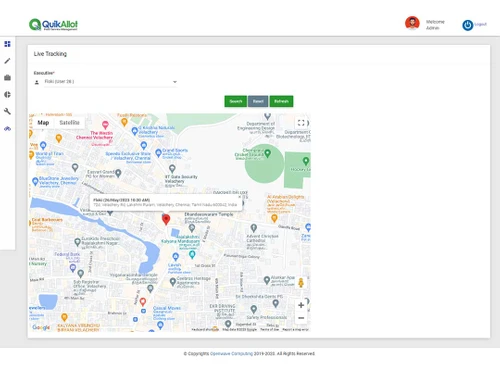Click the 'Live Tracking' heading
This screenshot has height=375, width=500.
pos(50,54)
